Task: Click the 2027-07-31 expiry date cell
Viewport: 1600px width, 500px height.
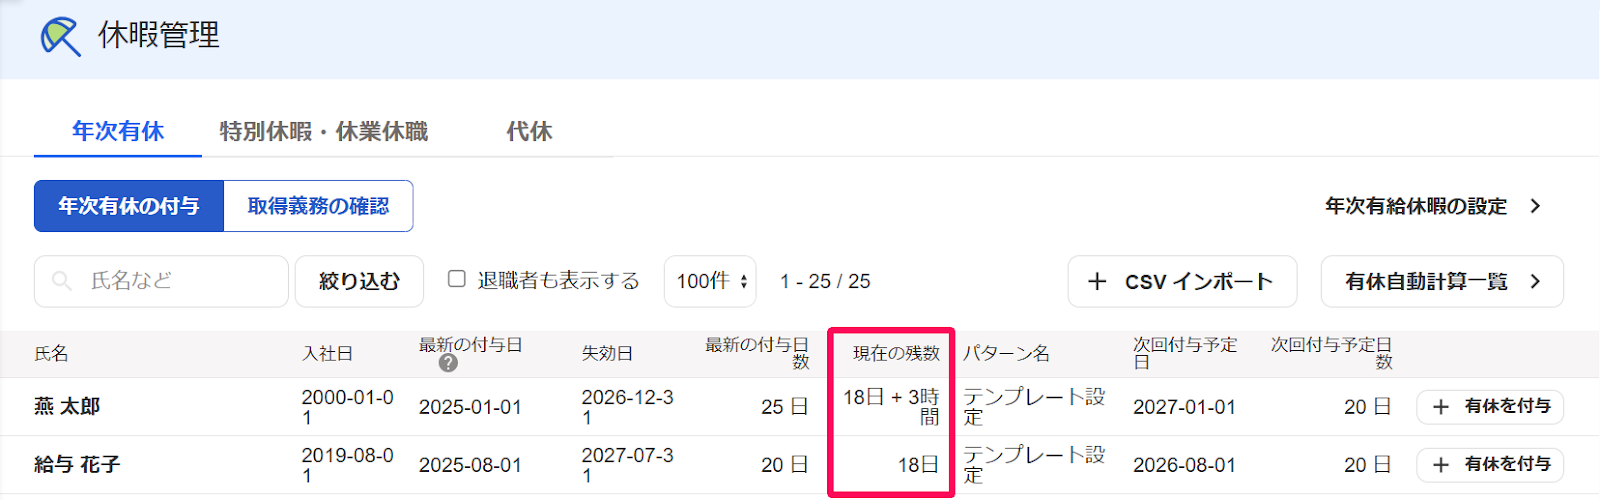Action: tap(628, 465)
